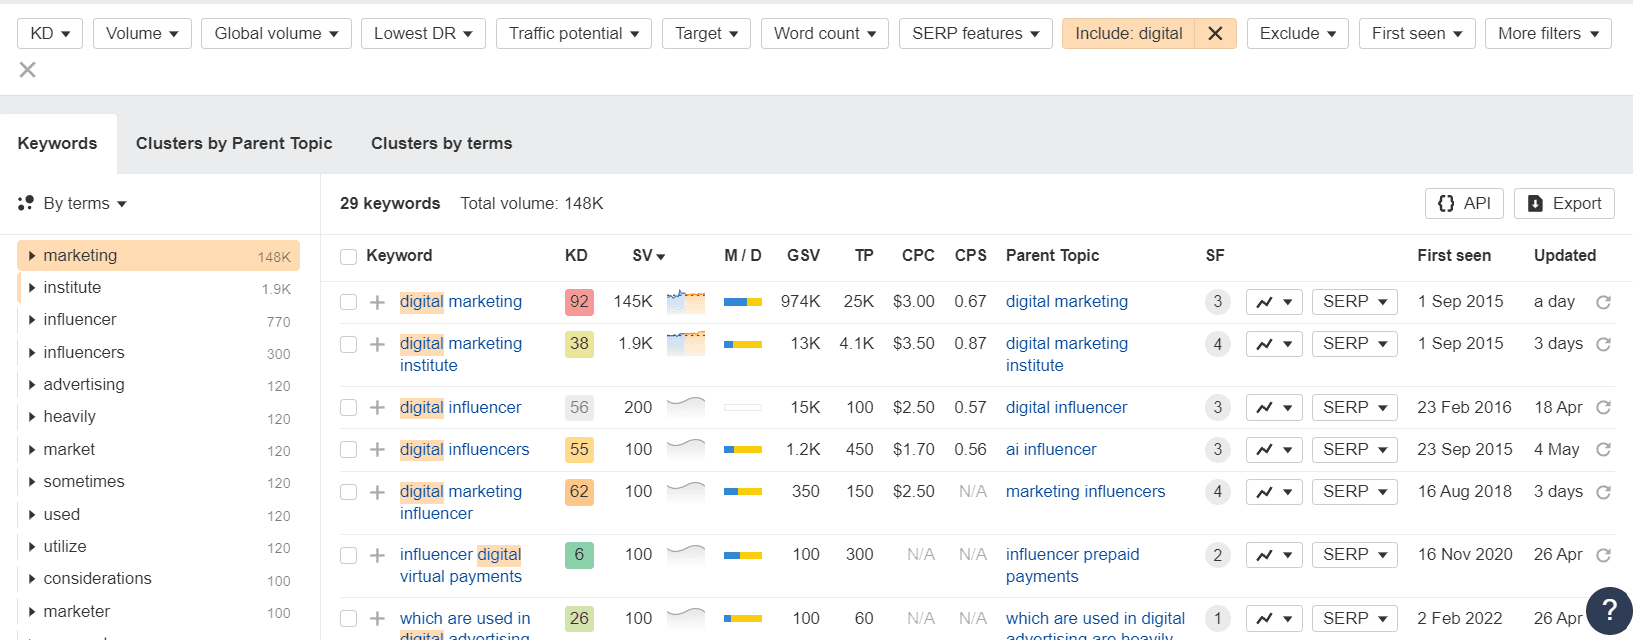Screen dimensions: 1633x640
Task: Add 'which are used in' keyword with plus icon
Action: 377,619
